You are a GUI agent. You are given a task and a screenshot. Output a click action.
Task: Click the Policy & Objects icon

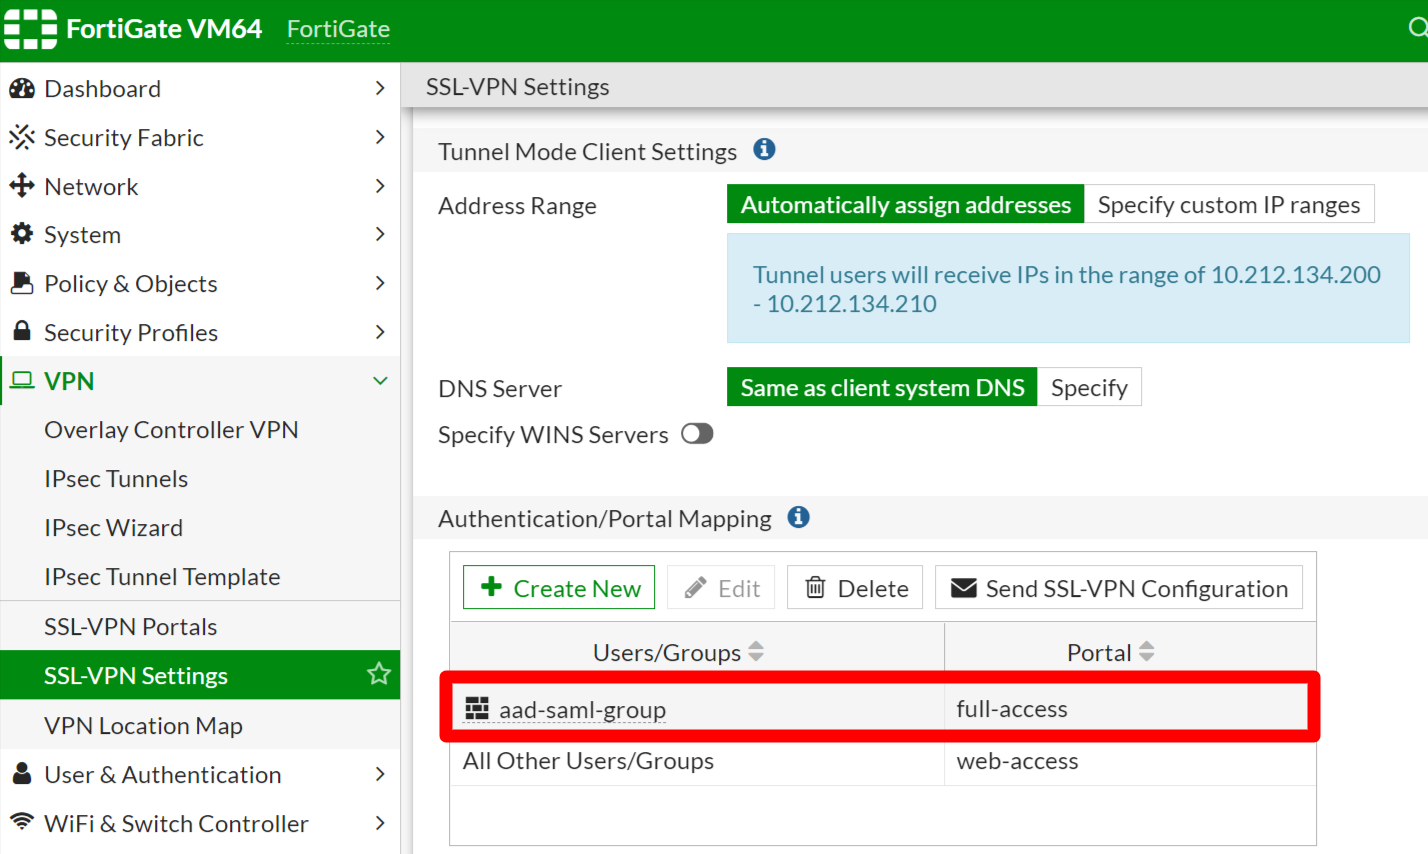tap(22, 283)
